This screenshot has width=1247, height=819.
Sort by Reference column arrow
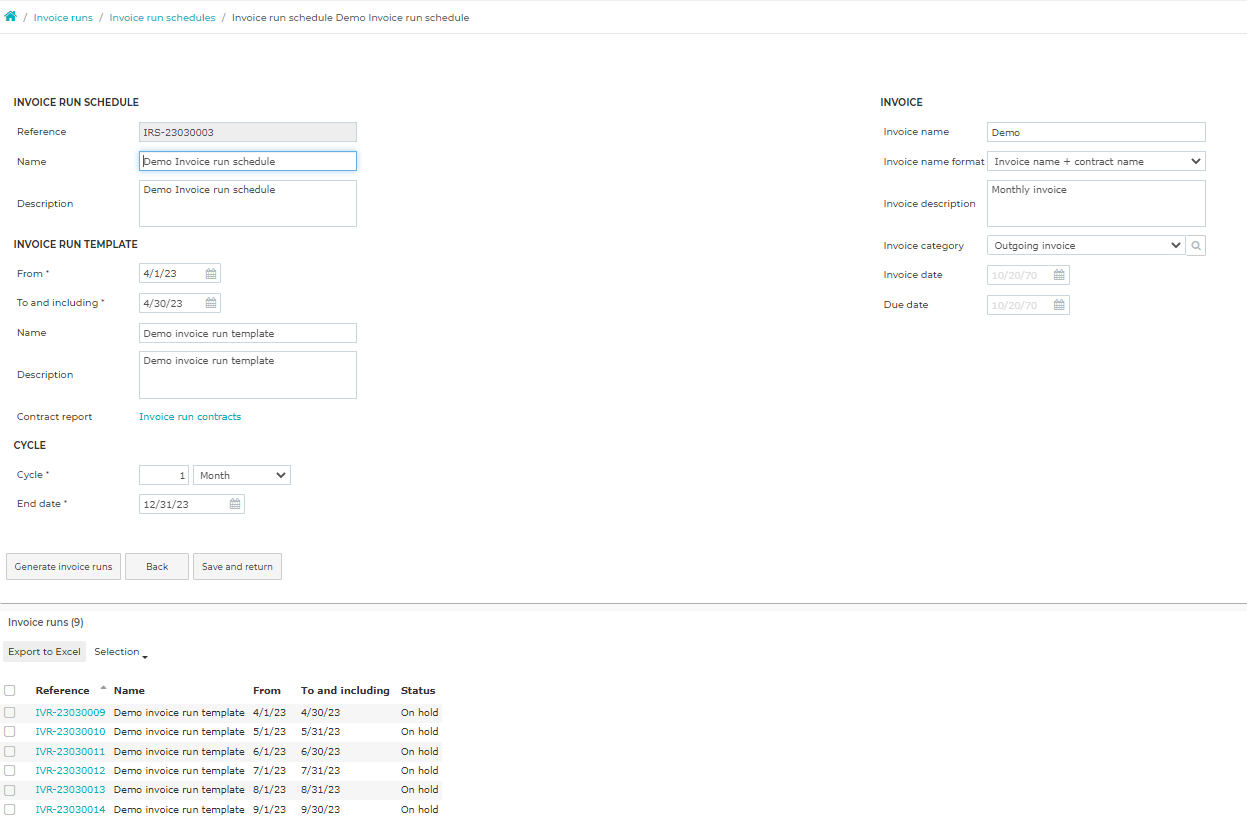(103, 688)
